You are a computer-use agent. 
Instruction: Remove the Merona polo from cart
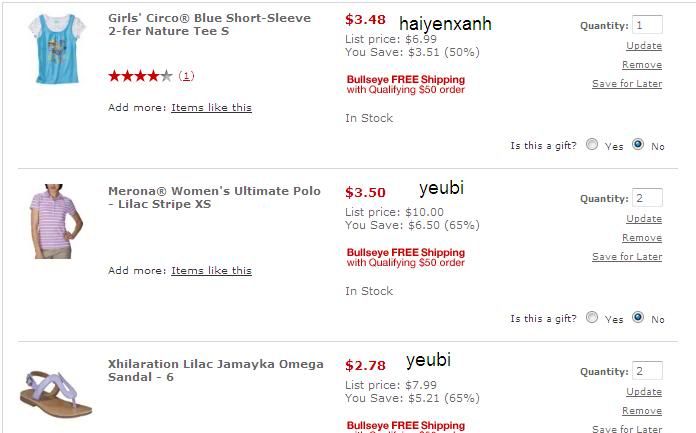[641, 238]
